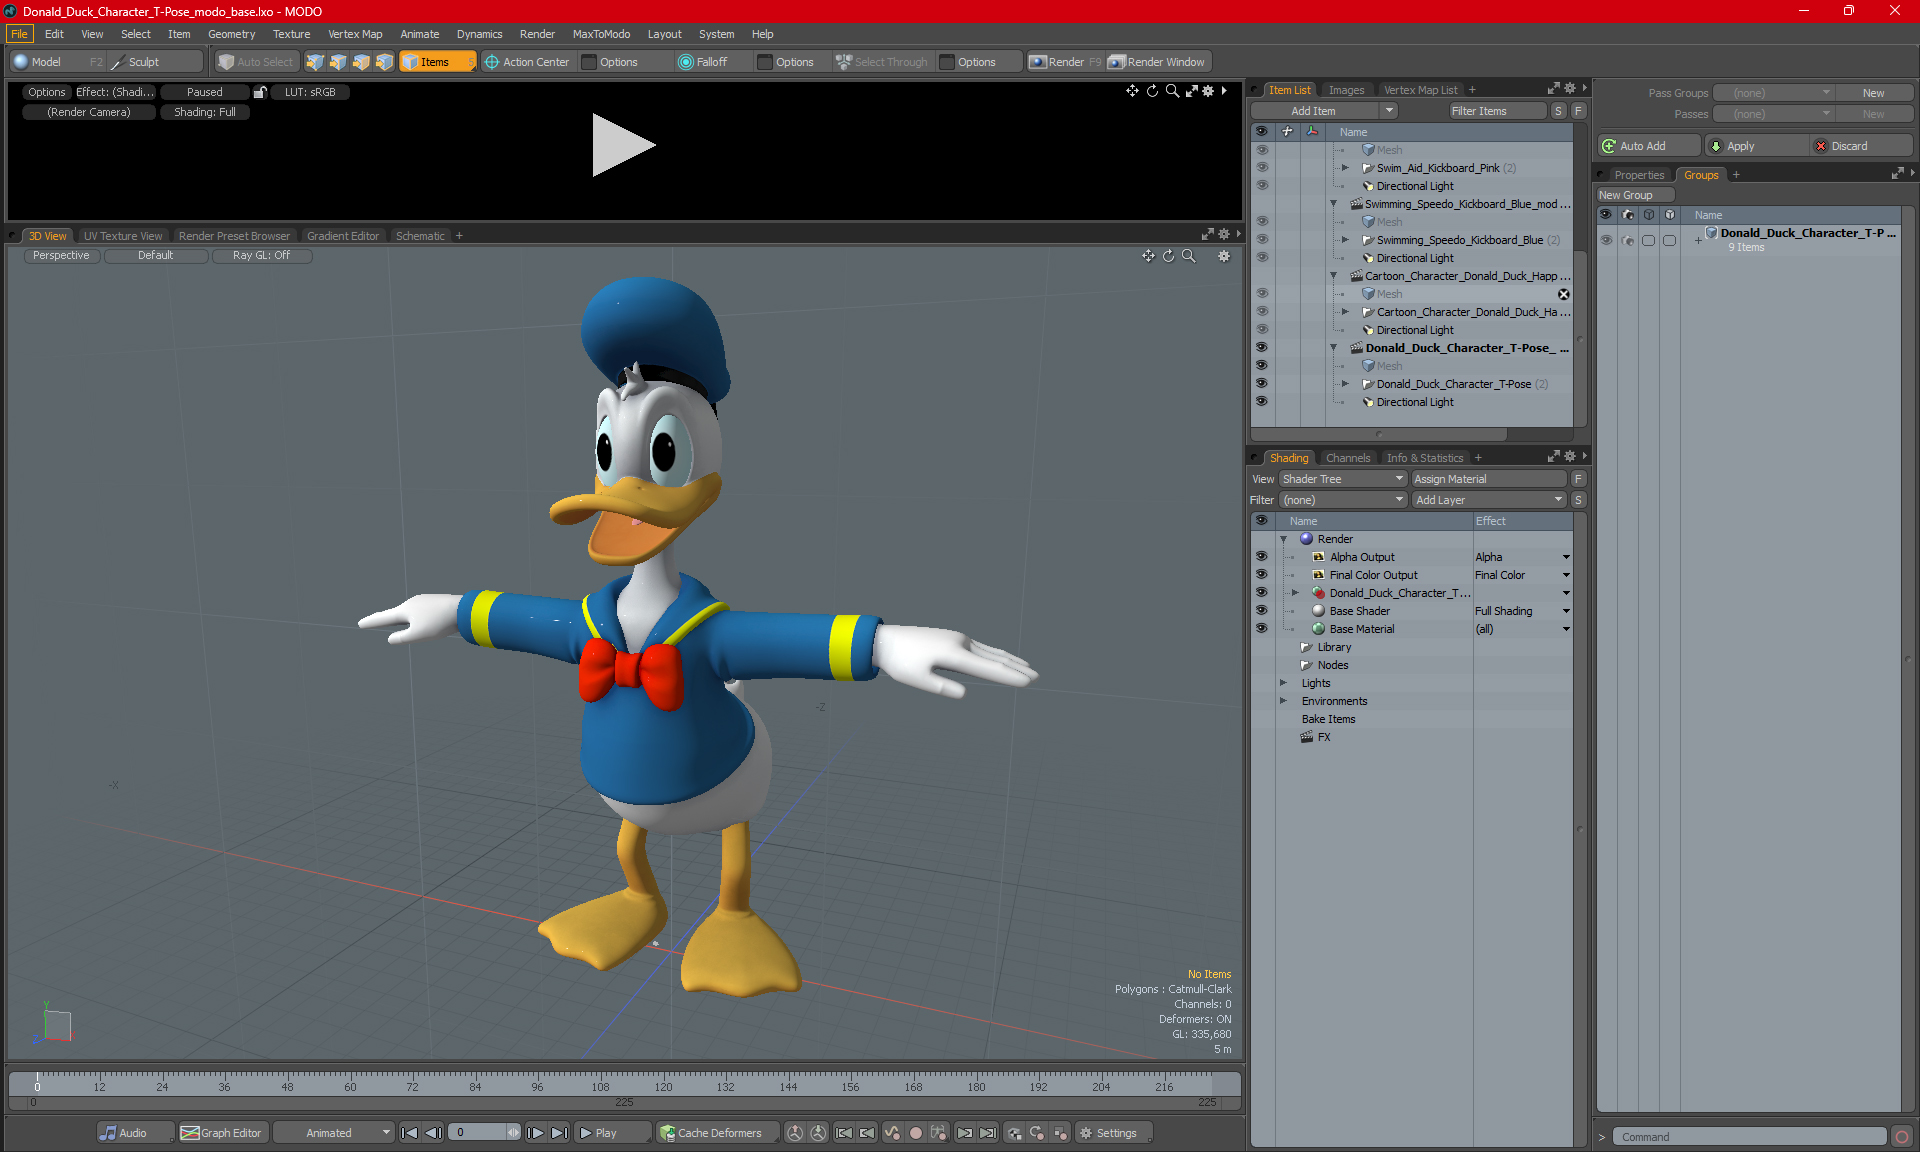1920x1152 pixels.
Task: Click New Group button
Action: [x=1634, y=195]
